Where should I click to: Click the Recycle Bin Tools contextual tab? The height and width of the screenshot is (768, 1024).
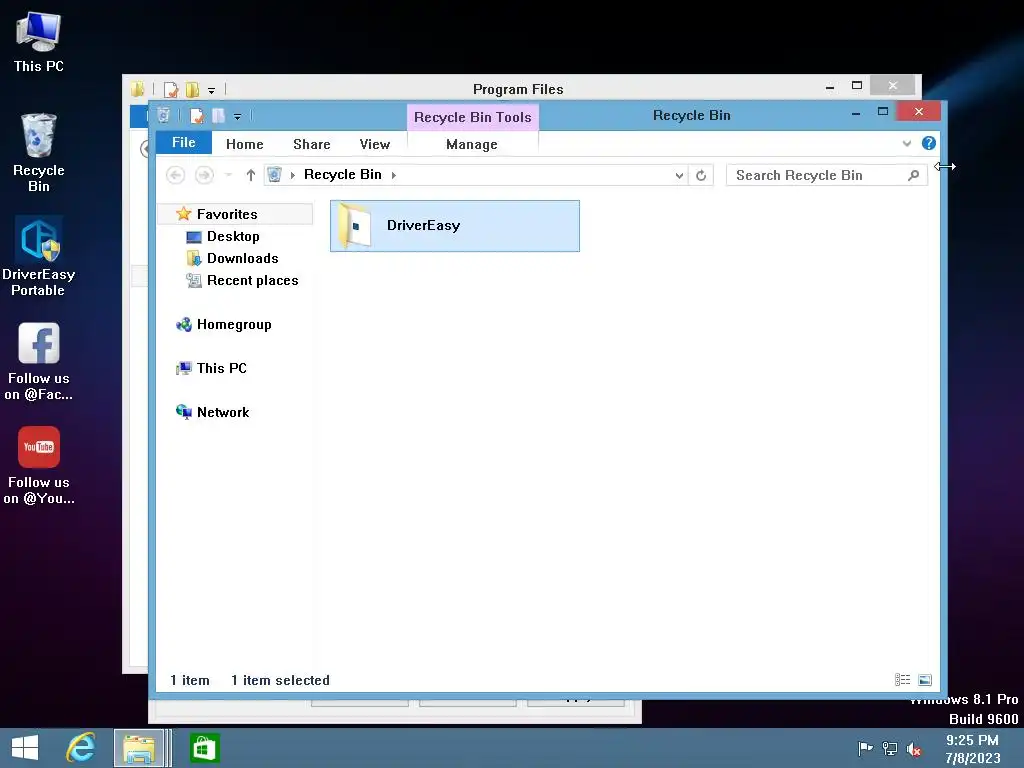[x=472, y=117]
